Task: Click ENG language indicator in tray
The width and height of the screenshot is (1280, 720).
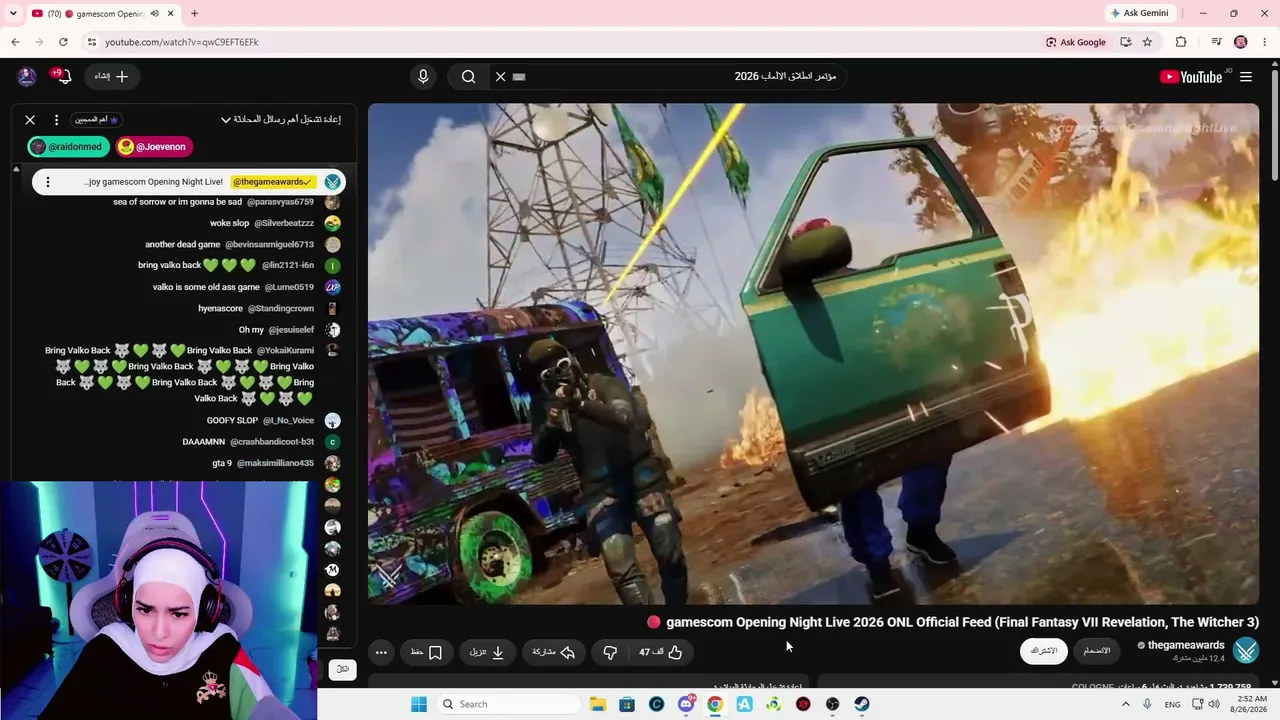Action: (x=1172, y=704)
